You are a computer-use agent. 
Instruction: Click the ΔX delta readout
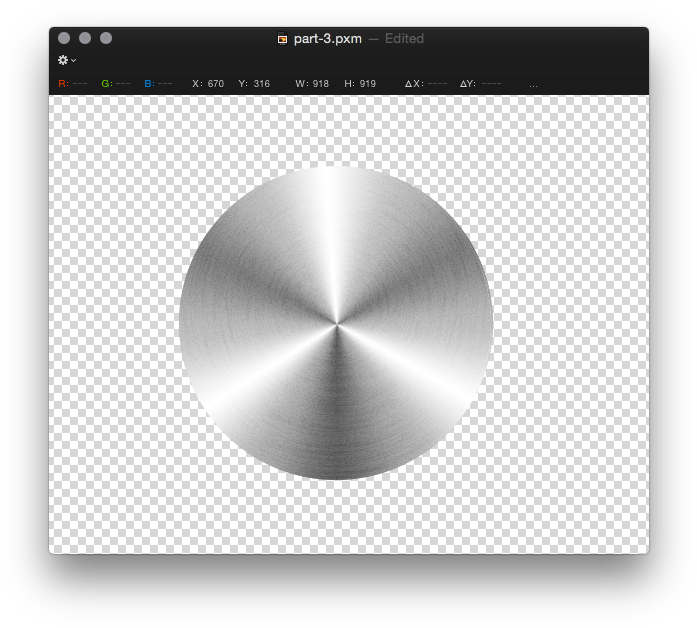tap(426, 84)
